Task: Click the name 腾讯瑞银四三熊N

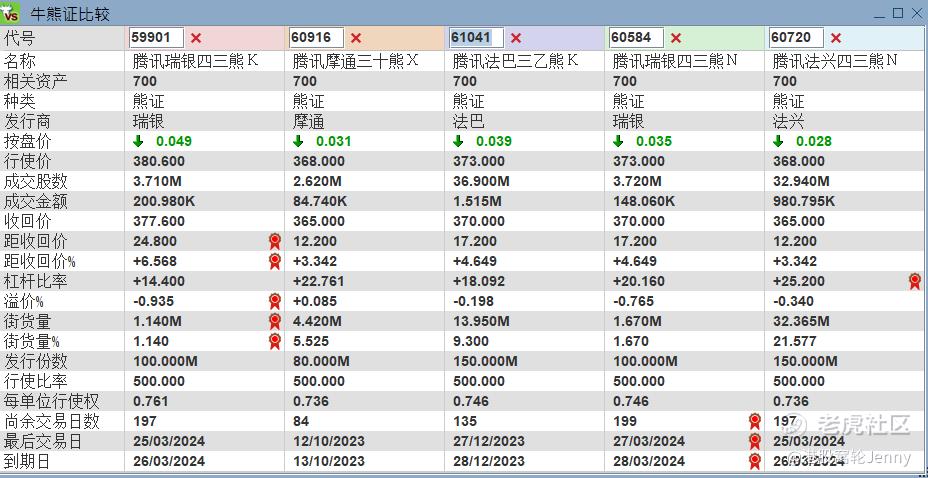Action: pos(675,61)
